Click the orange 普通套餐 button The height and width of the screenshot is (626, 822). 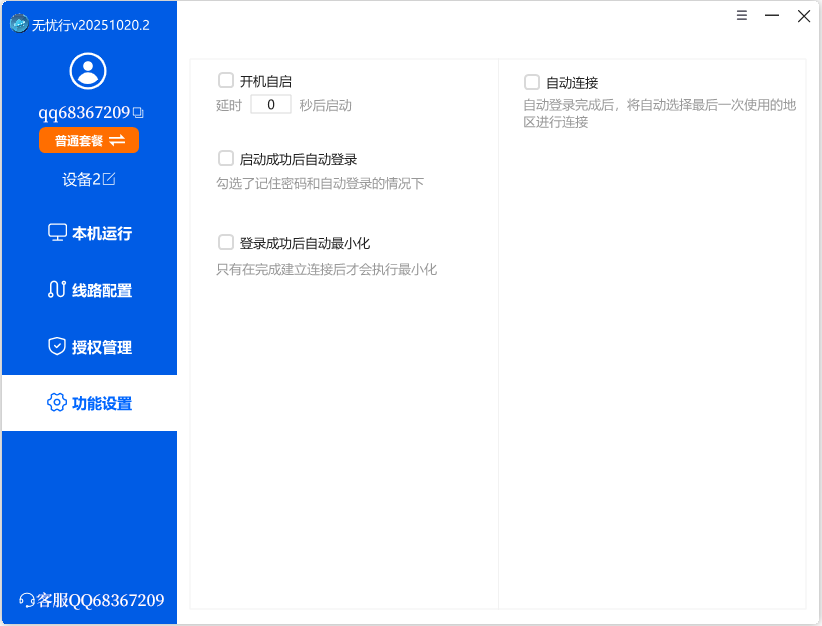pyautogui.click(x=88, y=140)
